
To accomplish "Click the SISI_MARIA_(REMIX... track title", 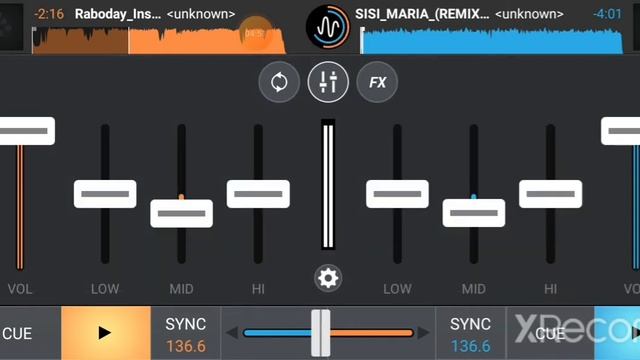I will pyautogui.click(x=422, y=14).
